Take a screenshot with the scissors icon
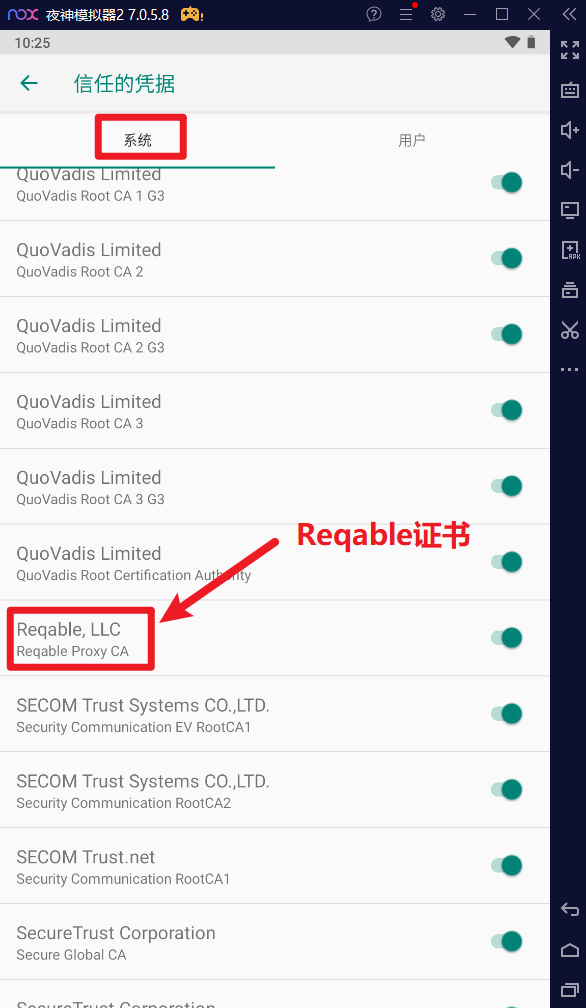 coord(569,330)
